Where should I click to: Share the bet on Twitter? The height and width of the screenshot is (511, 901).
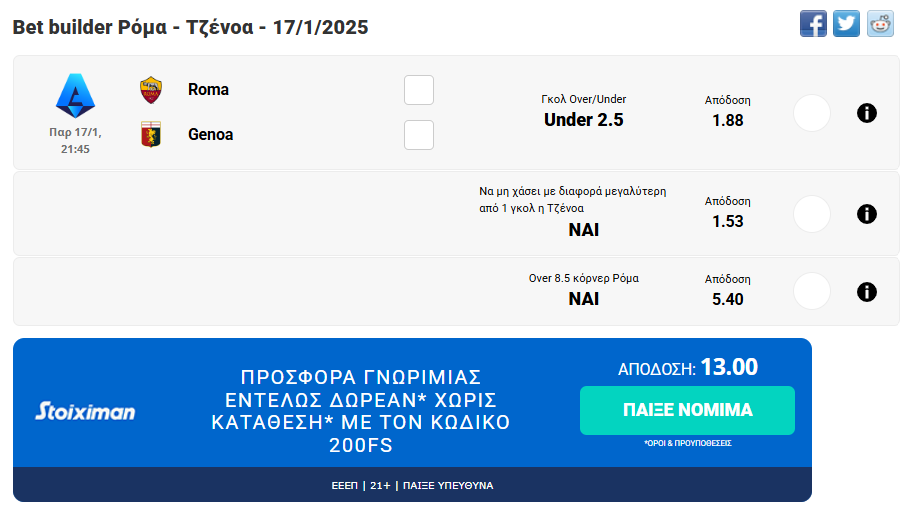click(x=847, y=23)
